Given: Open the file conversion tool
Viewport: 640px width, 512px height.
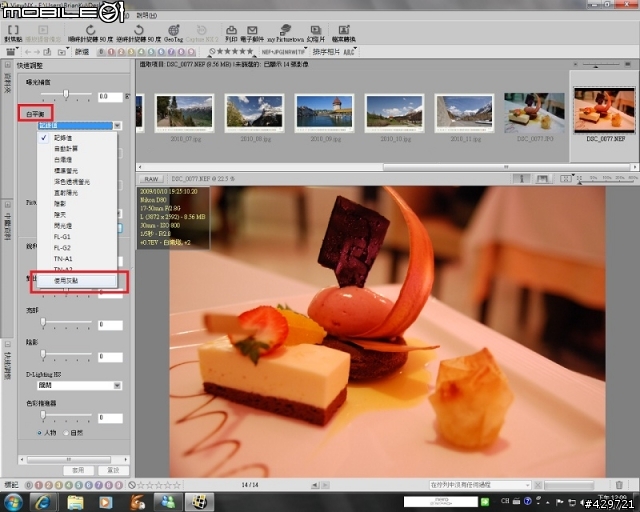Looking at the screenshot, I should [x=344, y=33].
